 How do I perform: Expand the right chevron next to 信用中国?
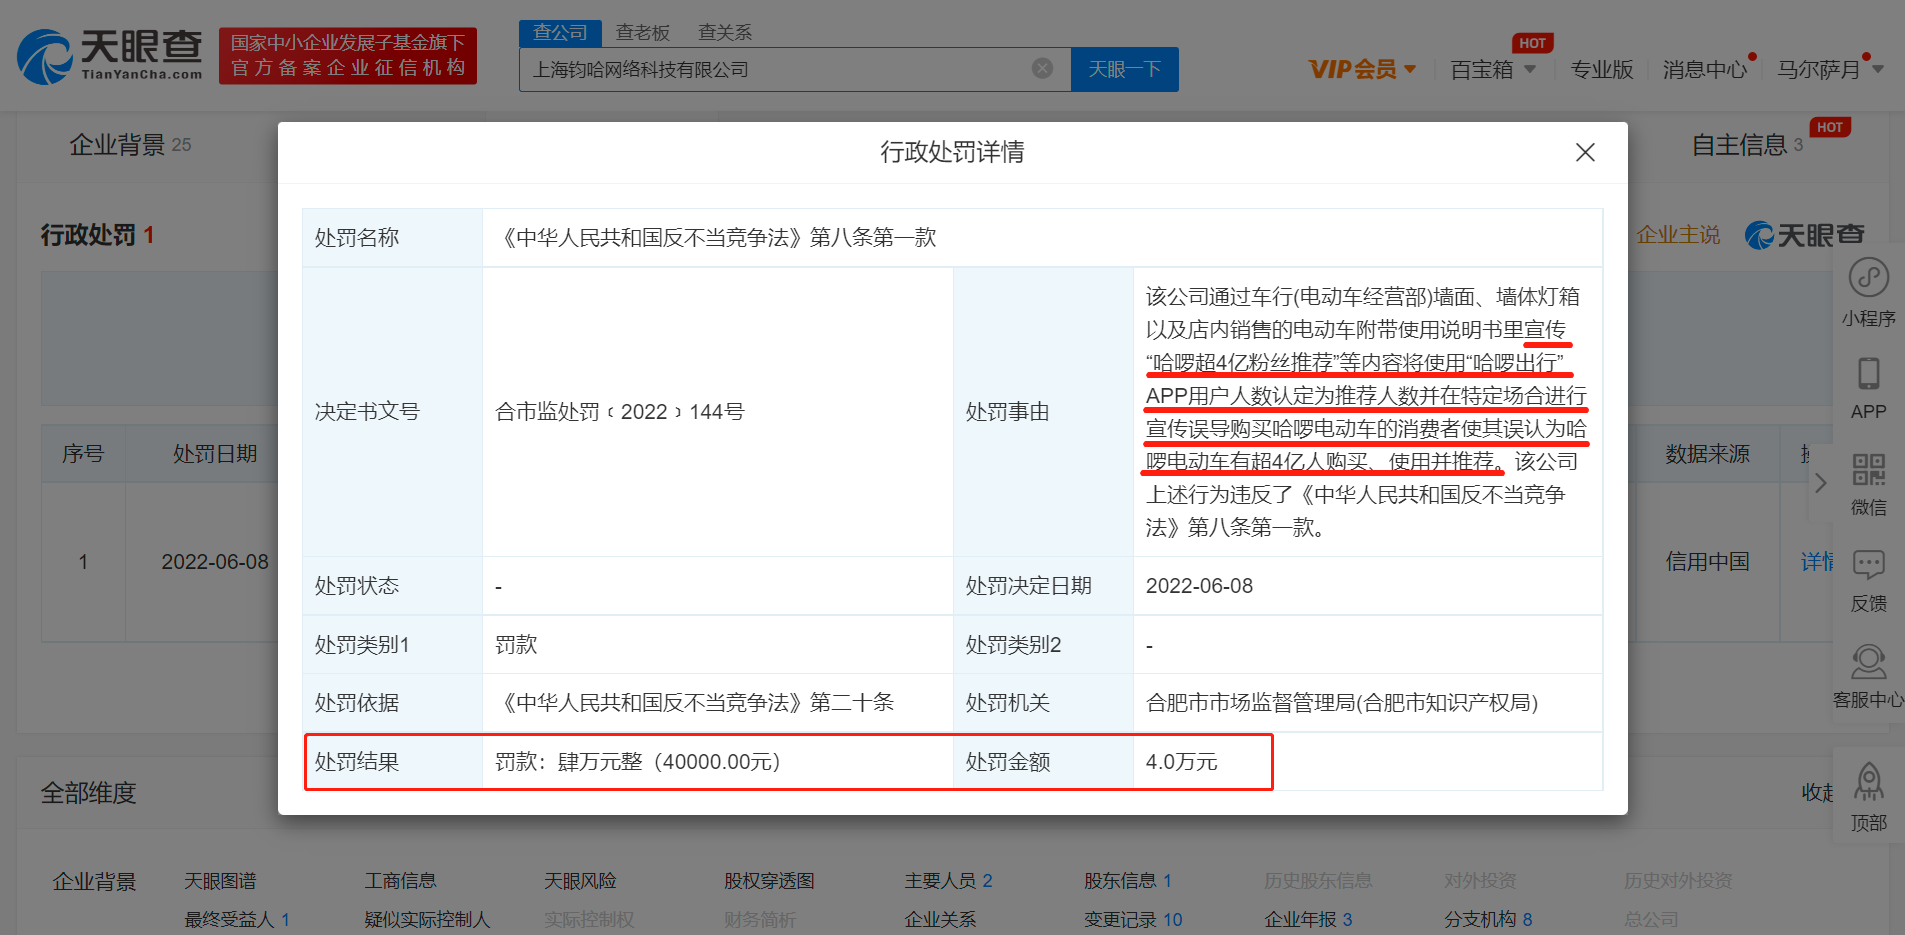(x=1821, y=483)
